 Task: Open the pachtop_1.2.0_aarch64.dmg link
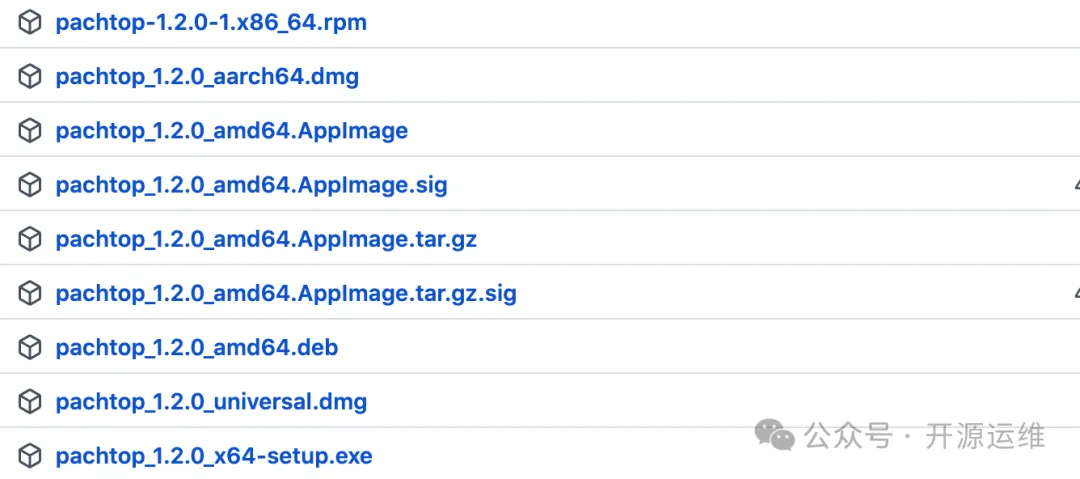207,76
